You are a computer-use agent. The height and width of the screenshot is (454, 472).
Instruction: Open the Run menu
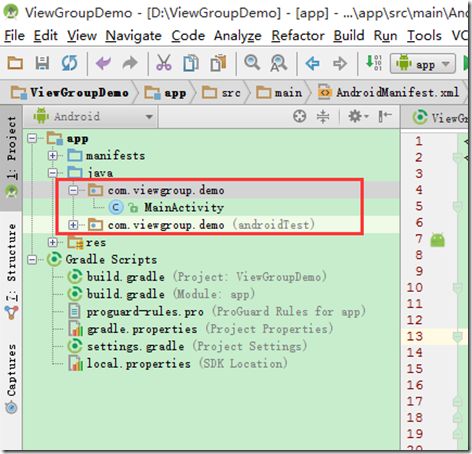[x=385, y=35]
